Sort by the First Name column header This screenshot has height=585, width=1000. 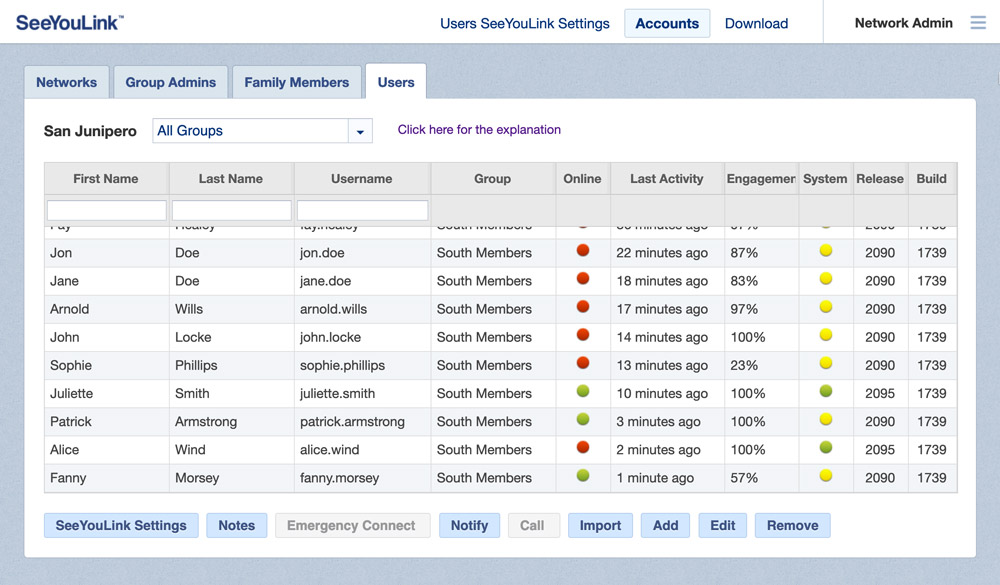tap(106, 179)
